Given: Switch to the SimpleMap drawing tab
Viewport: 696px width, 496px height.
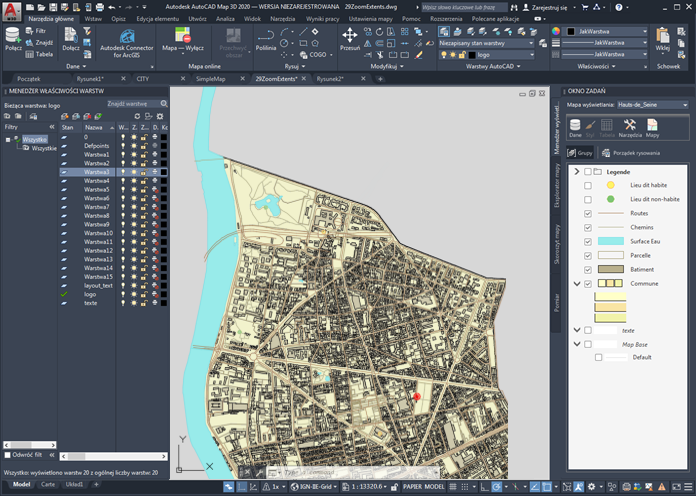Looking at the screenshot, I should point(210,78).
